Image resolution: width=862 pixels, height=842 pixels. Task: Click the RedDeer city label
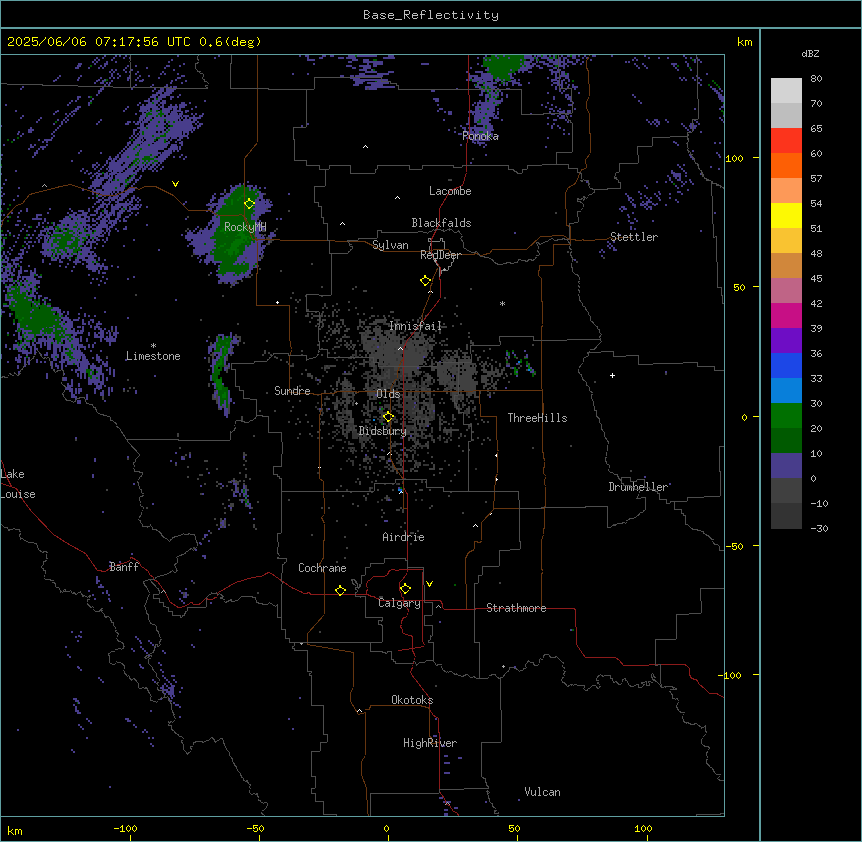(440, 255)
